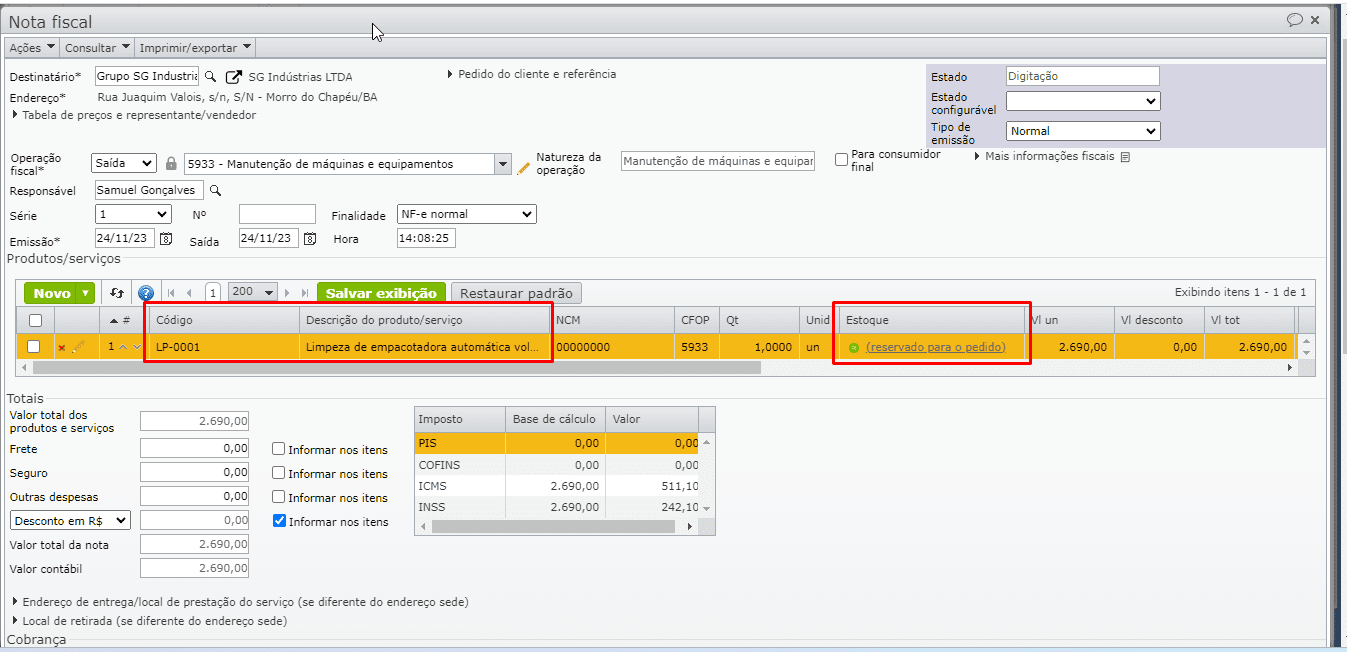
Task: Open the Finalidade dropdown
Action: pyautogui.click(x=466, y=214)
